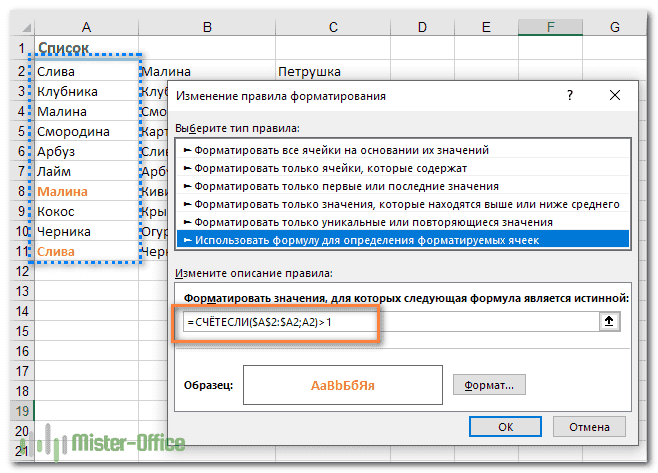
Task: Select rule type 'только первые или последние значения'
Action: (x=403, y=186)
